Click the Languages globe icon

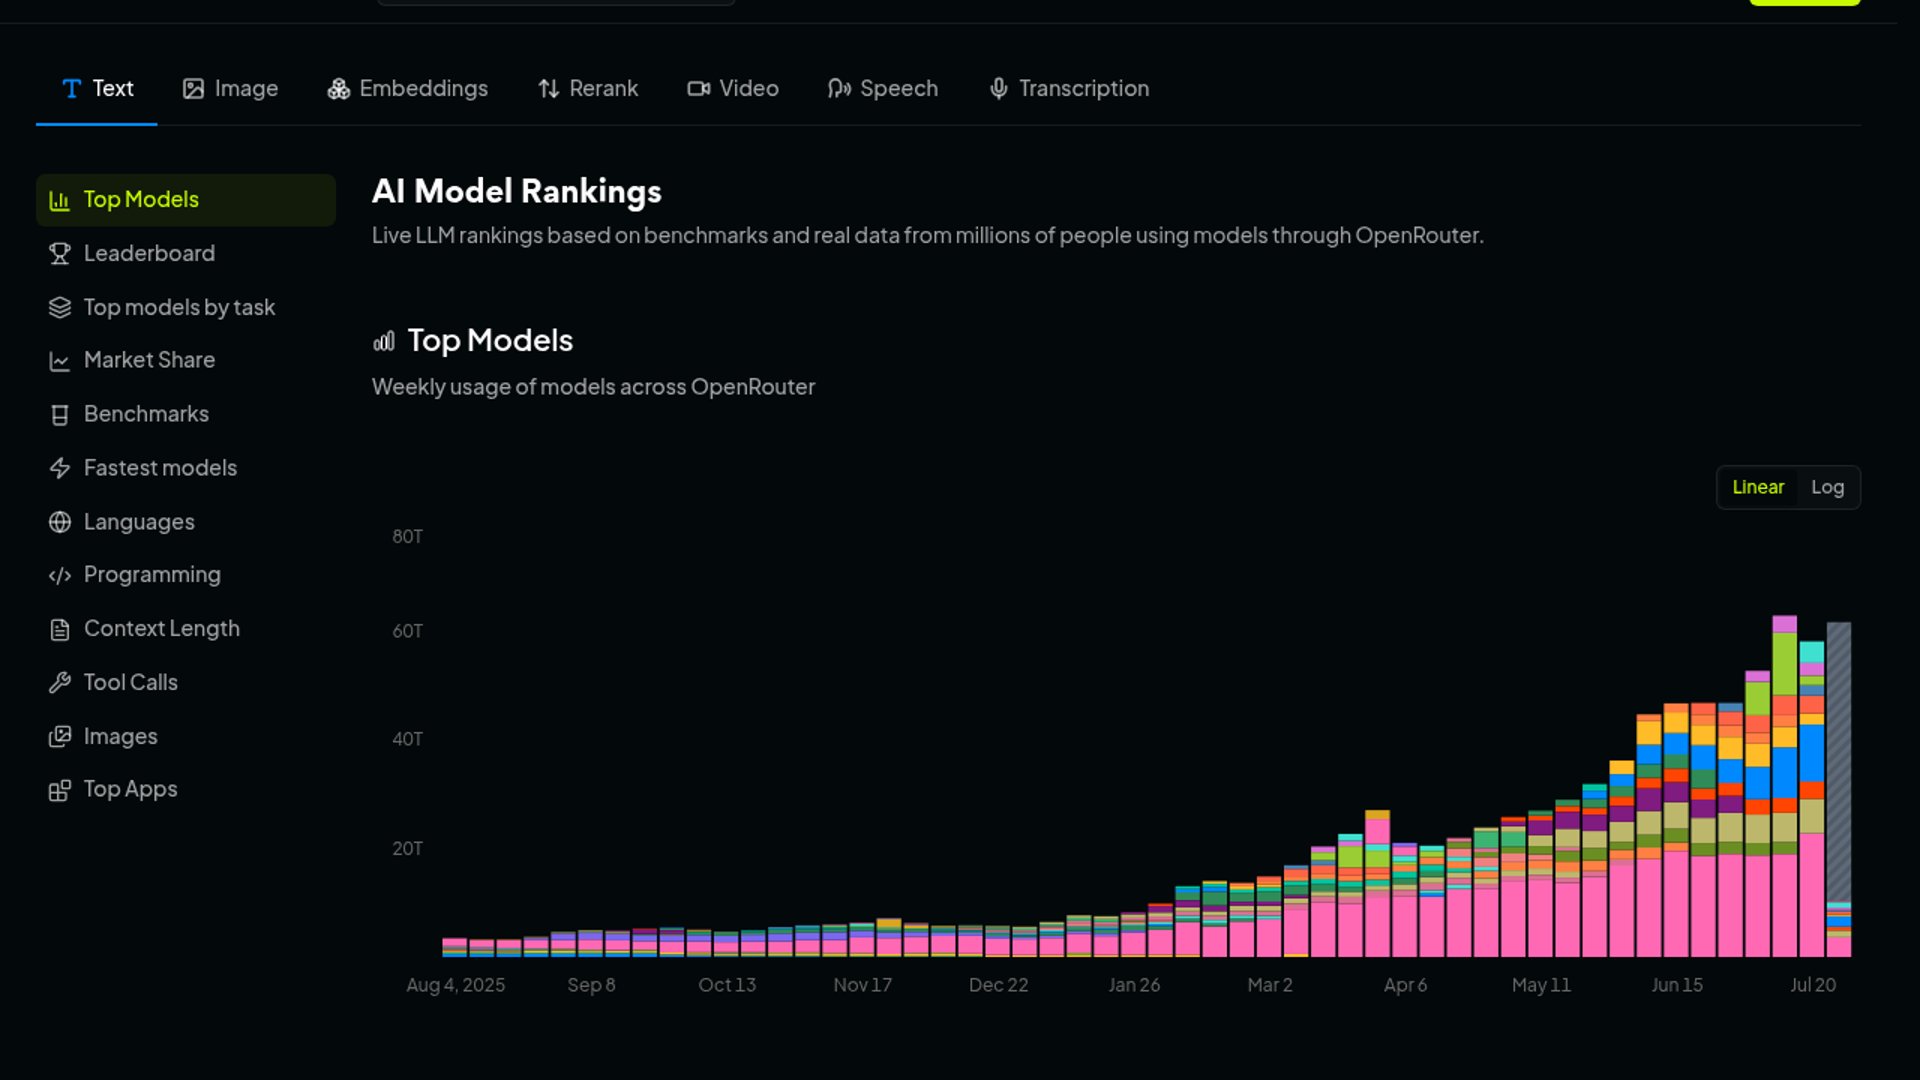coord(60,522)
